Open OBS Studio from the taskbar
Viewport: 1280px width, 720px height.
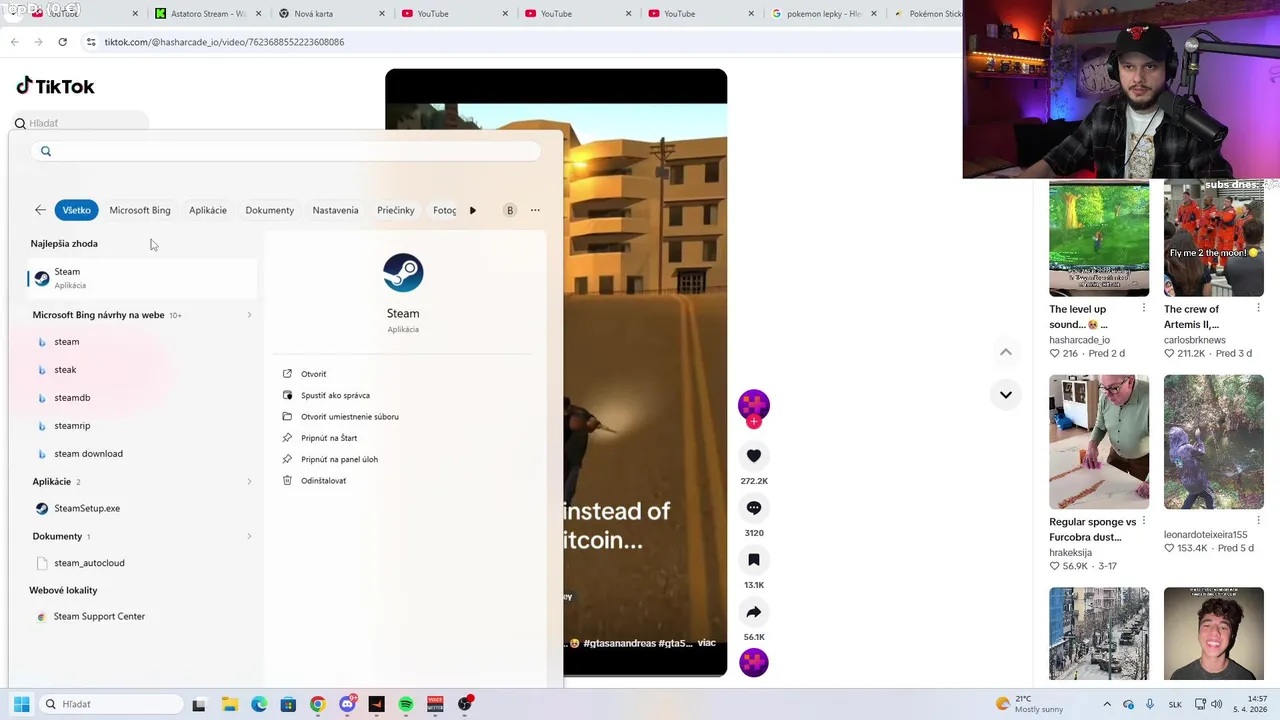465,704
